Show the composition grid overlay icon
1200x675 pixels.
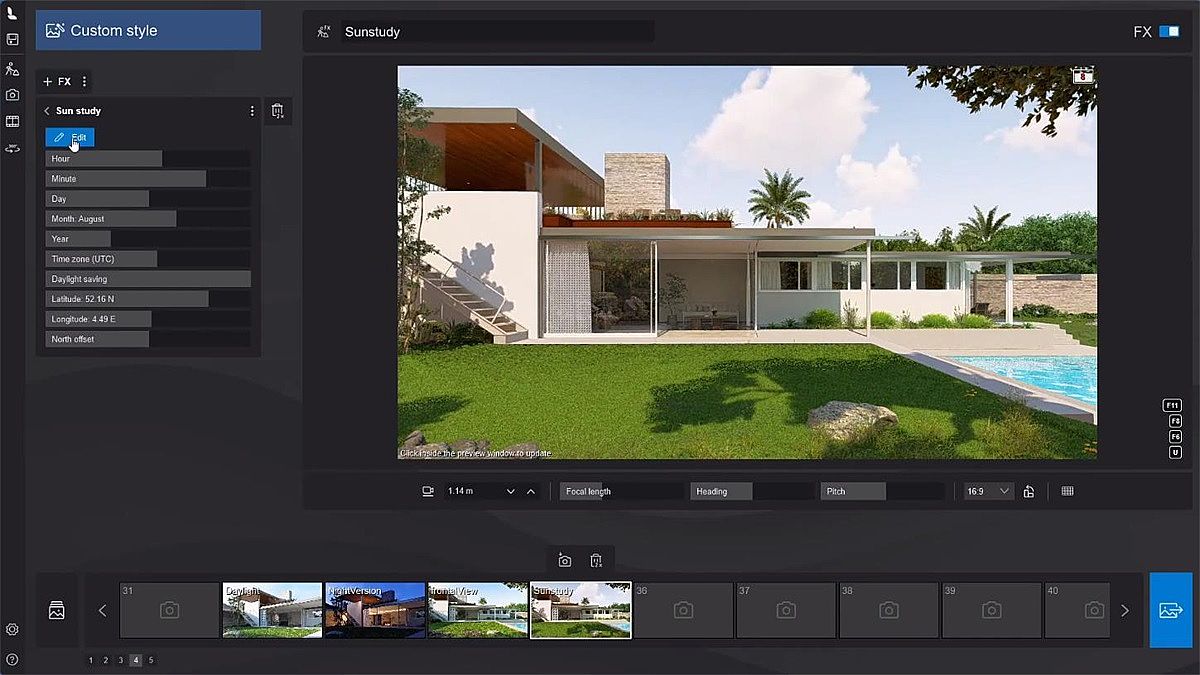pos(1067,491)
